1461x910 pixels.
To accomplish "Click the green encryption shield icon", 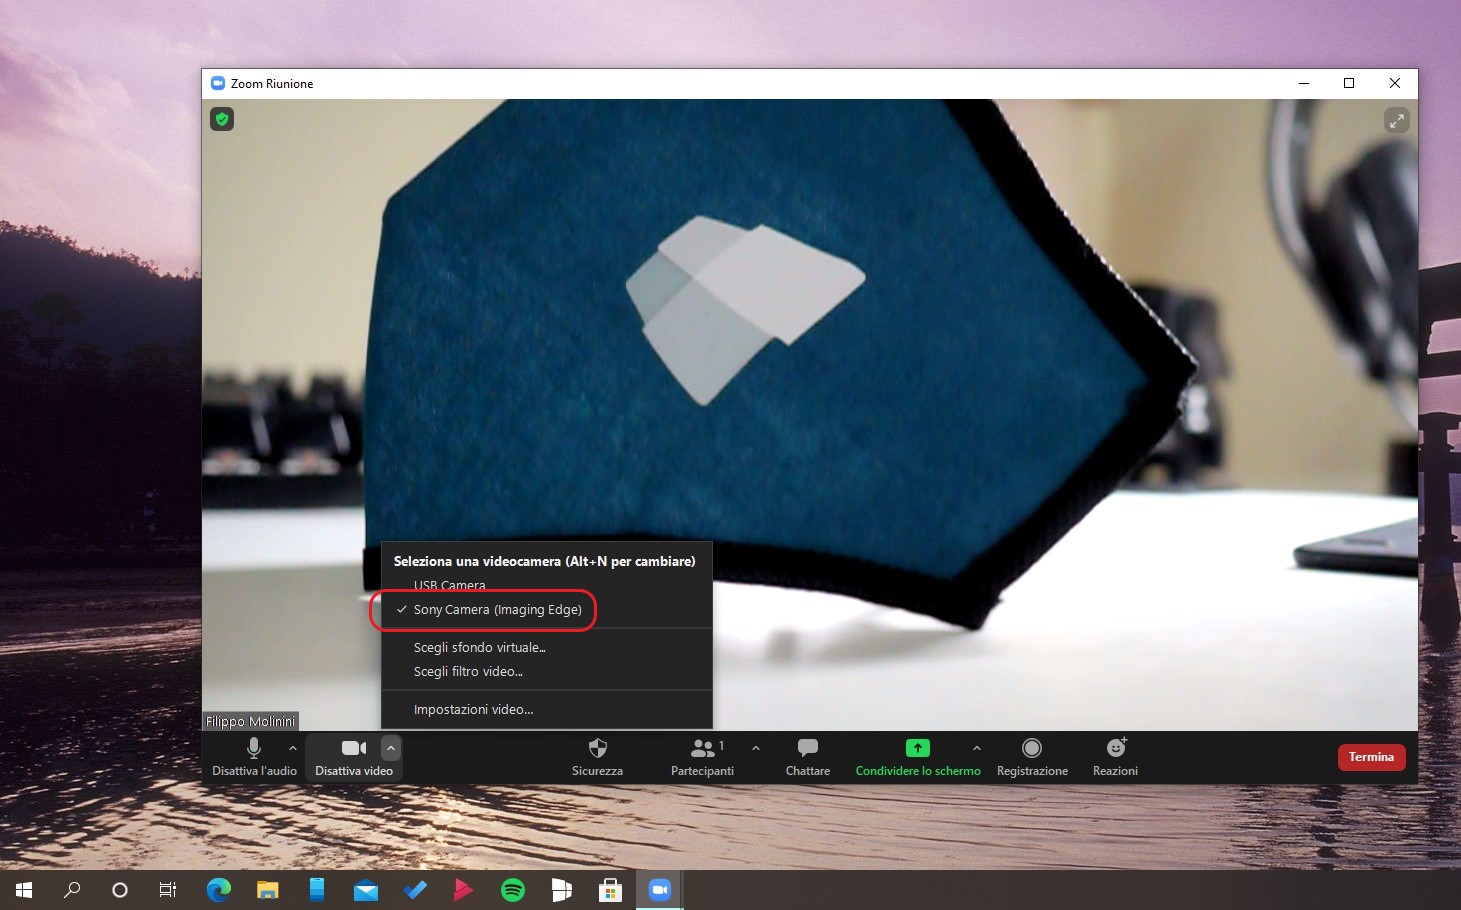I will [222, 119].
